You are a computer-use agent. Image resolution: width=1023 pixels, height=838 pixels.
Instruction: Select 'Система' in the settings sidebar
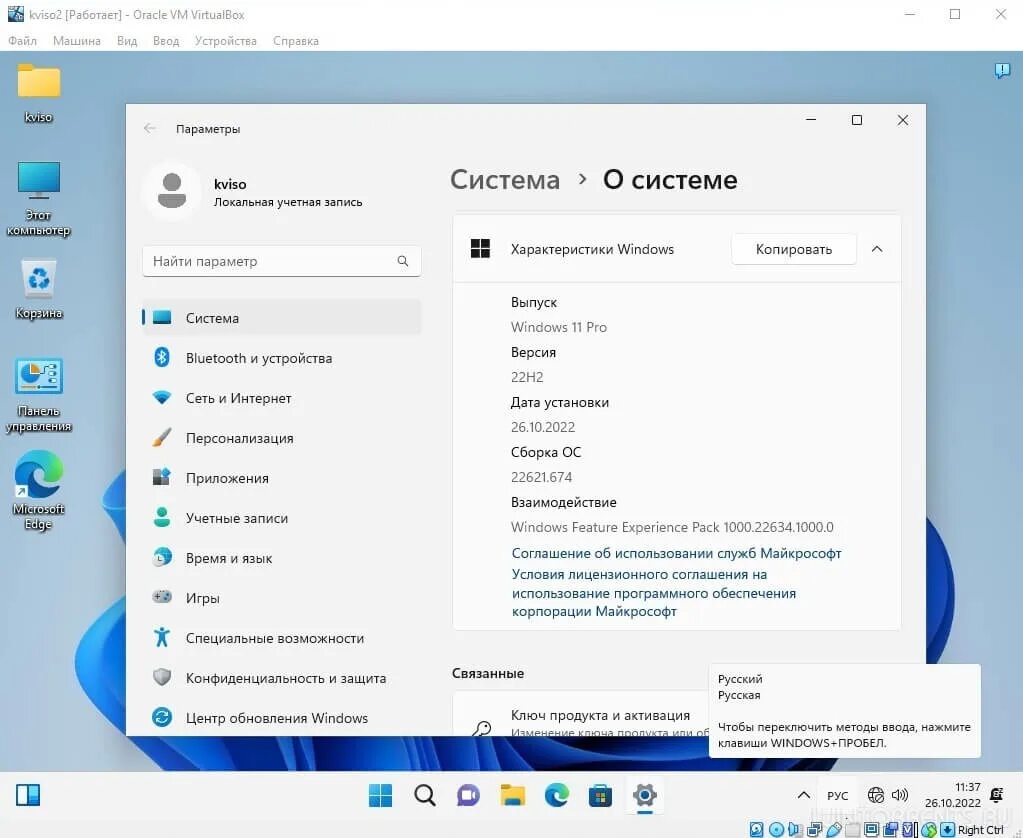[282, 318]
